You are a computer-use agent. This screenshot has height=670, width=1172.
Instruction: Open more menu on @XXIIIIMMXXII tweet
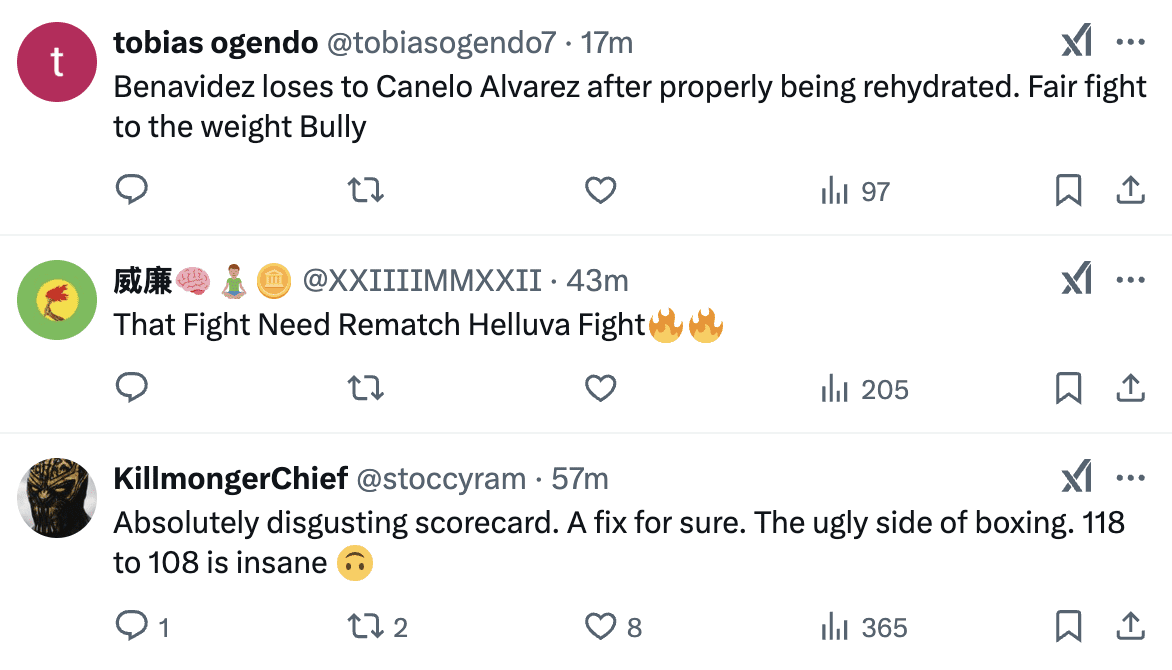coord(1130,280)
